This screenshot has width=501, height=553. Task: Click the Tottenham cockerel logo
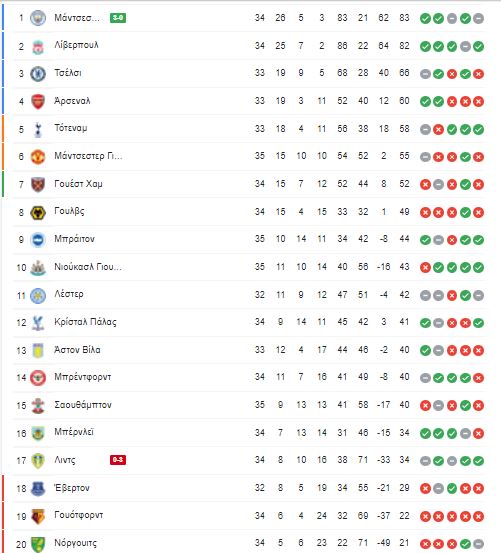pyautogui.click(x=38, y=129)
